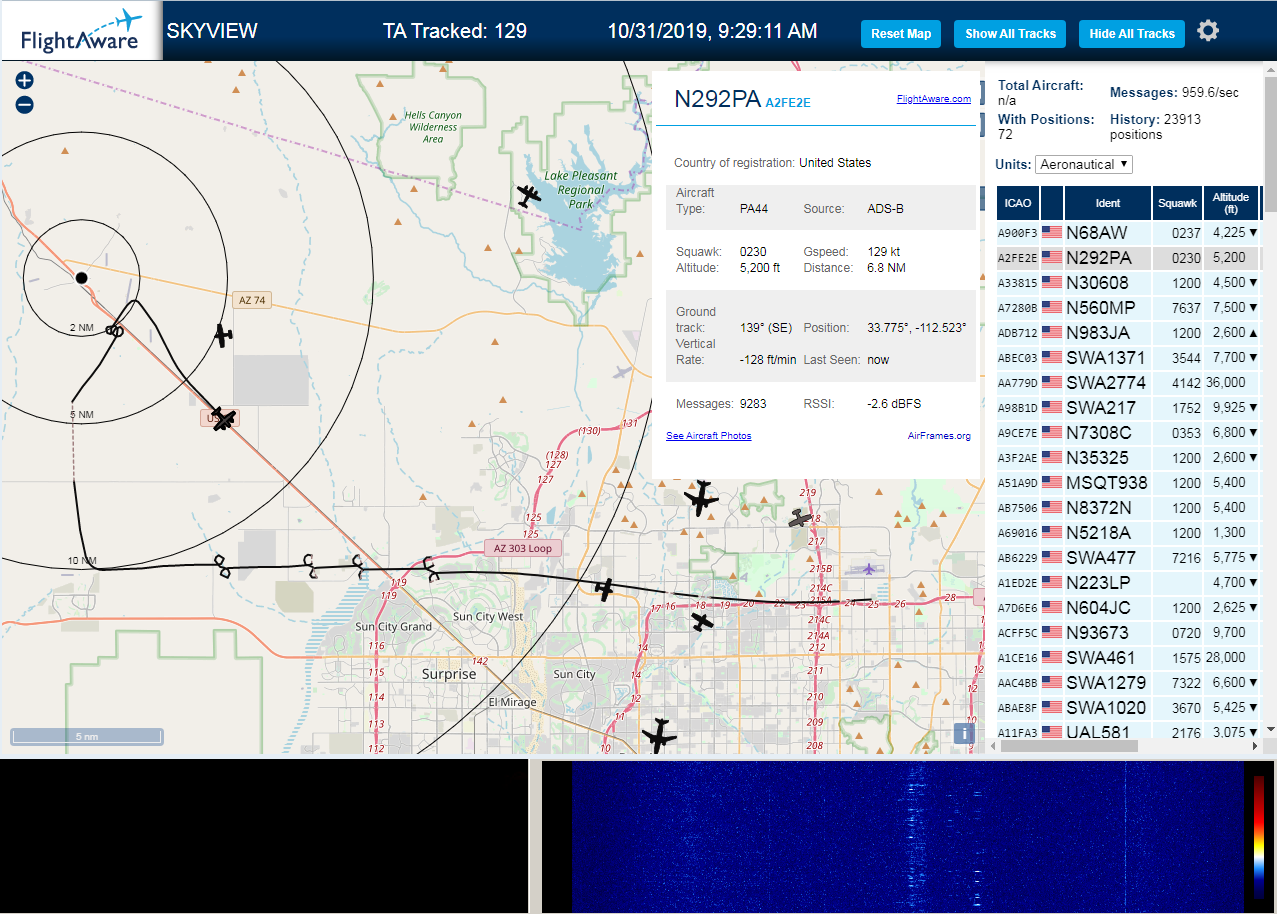Click Hide All Tracks

pyautogui.click(x=1132, y=34)
